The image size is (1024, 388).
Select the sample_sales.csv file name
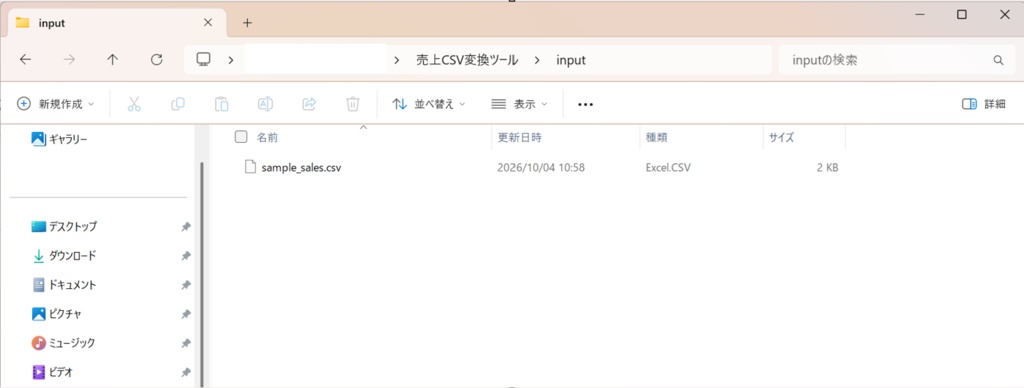point(301,168)
